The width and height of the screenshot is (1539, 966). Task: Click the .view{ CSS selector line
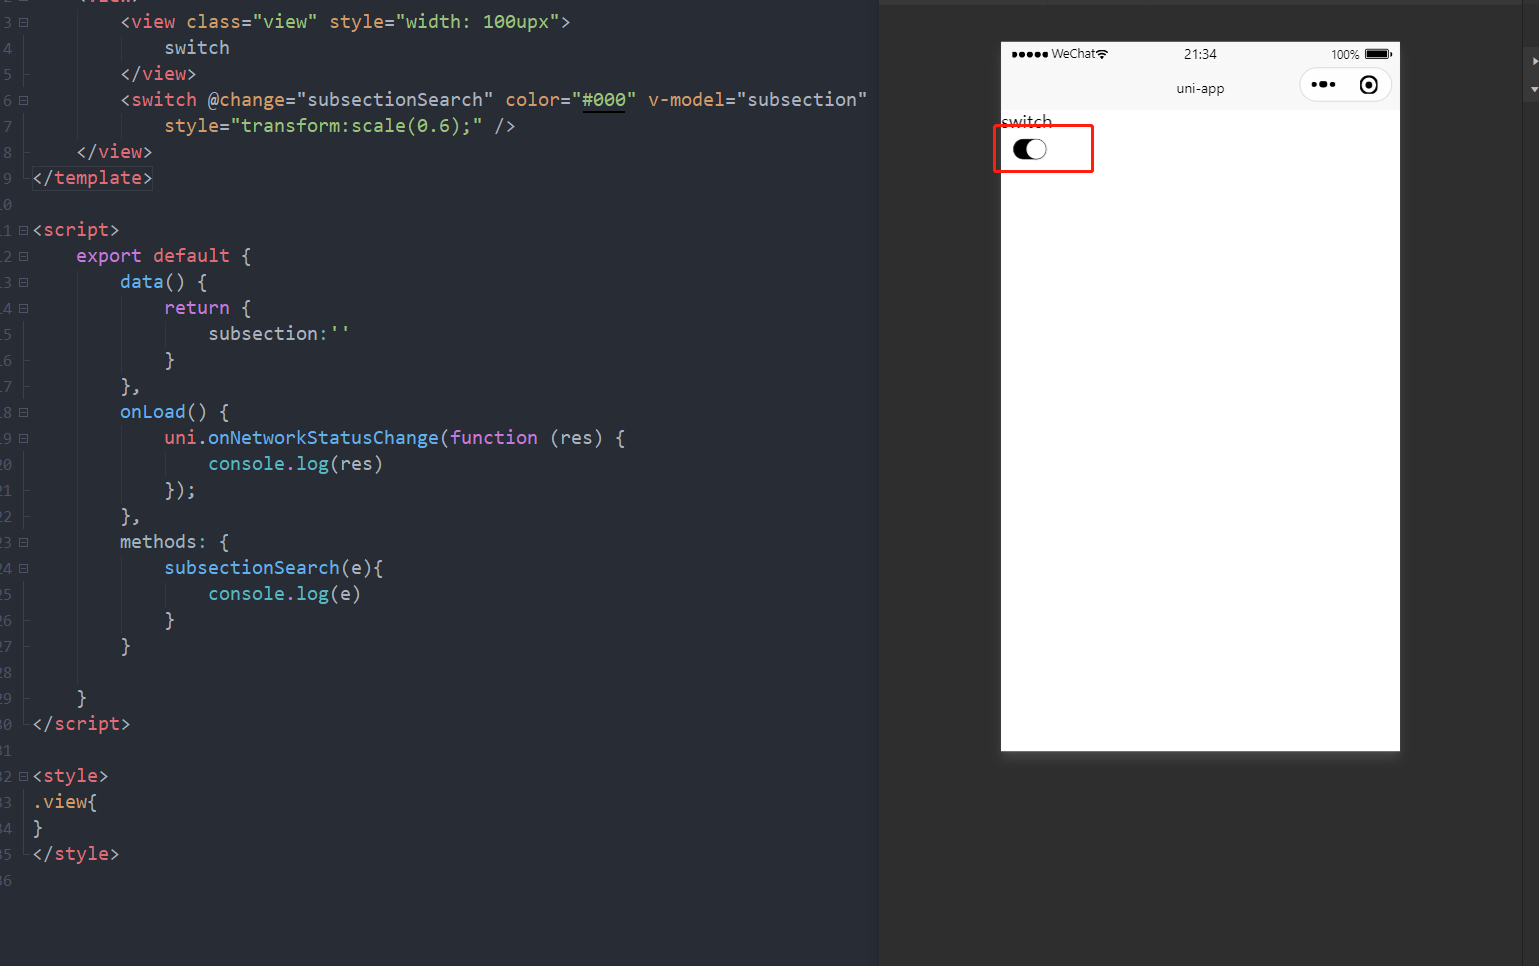click(65, 802)
